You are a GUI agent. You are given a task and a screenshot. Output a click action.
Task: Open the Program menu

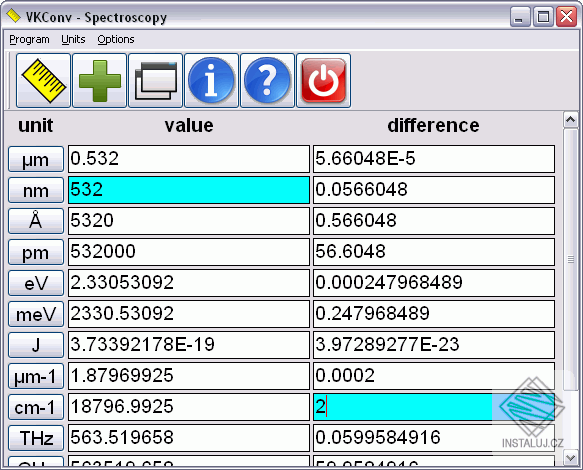click(29, 39)
